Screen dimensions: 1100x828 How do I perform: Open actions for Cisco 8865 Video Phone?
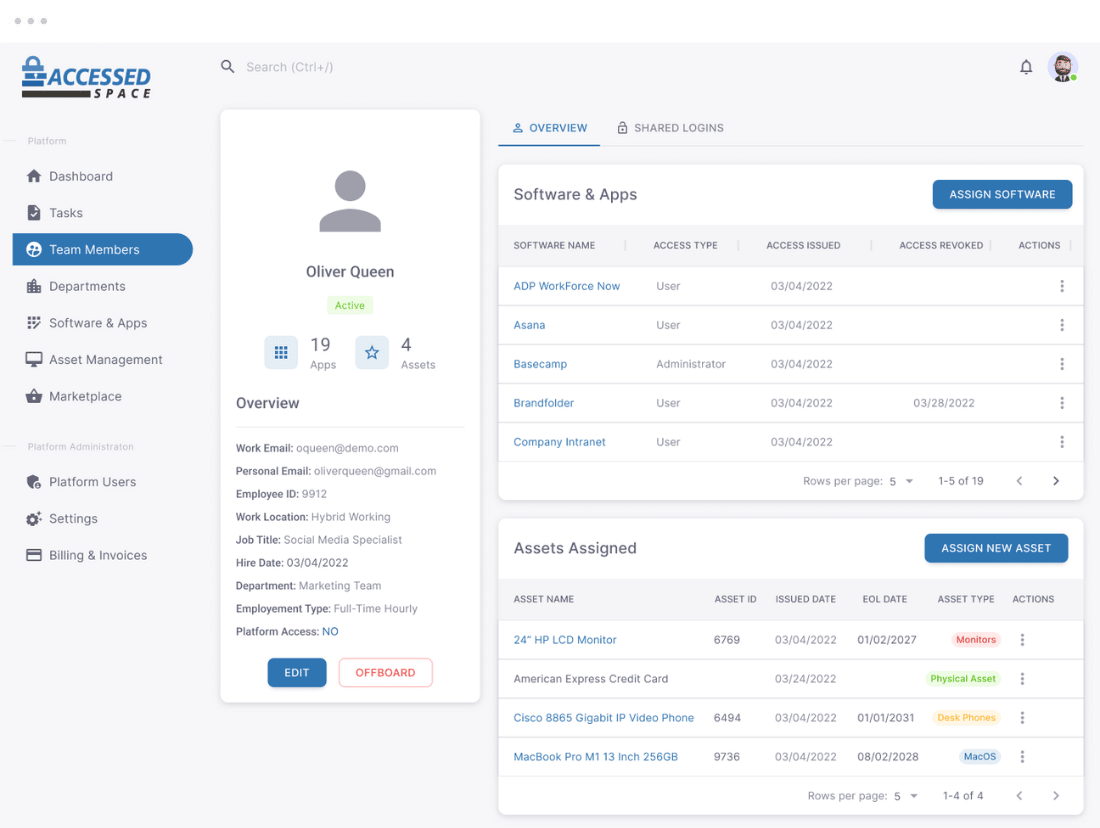(1022, 718)
